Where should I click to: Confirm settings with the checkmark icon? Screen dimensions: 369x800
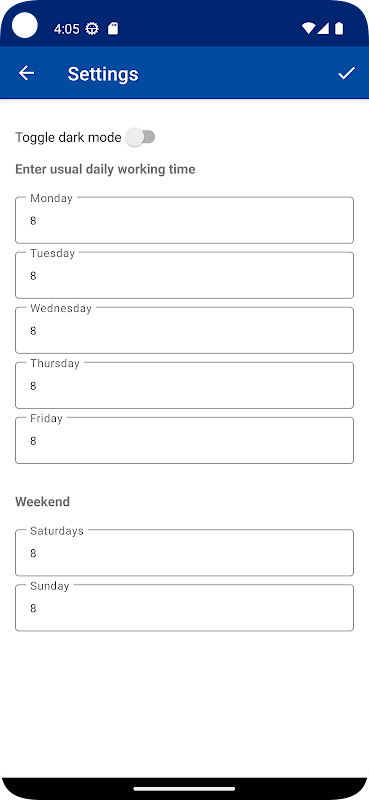[x=346, y=73]
